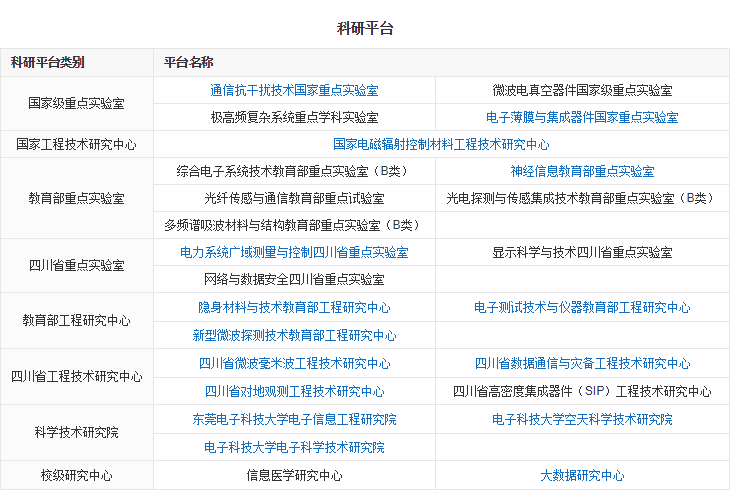Open 通信抗干扰技术国家重点实验室 link
Screen dimensions: 734x492
pos(294,90)
